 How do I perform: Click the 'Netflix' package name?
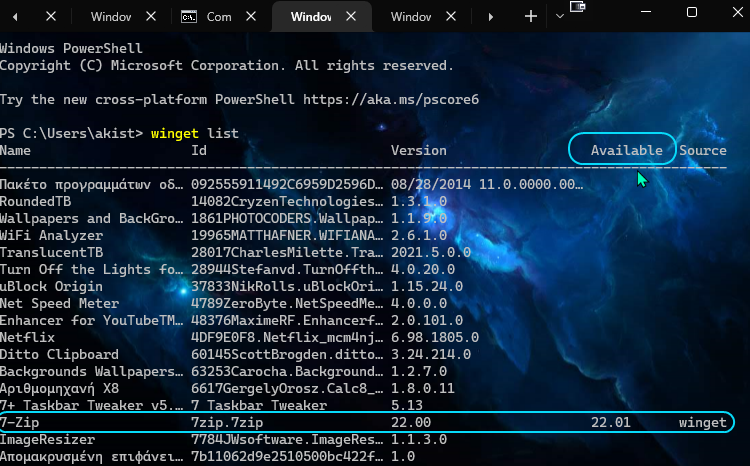click(x=27, y=337)
